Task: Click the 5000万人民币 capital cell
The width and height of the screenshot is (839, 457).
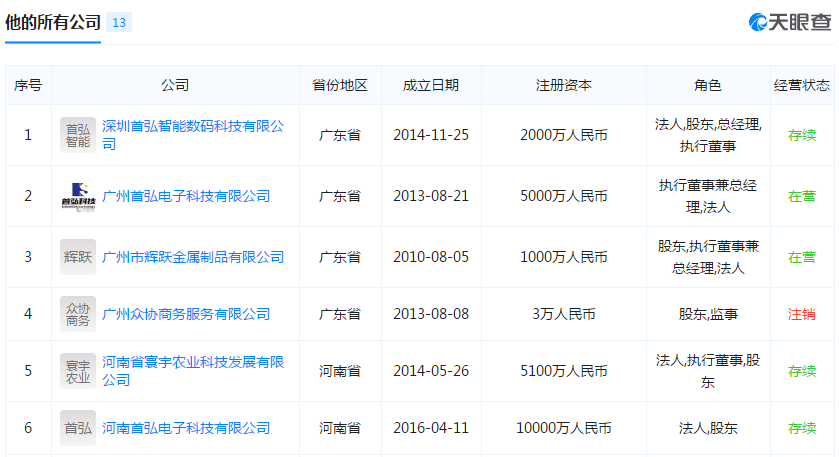Action: pyautogui.click(x=563, y=196)
